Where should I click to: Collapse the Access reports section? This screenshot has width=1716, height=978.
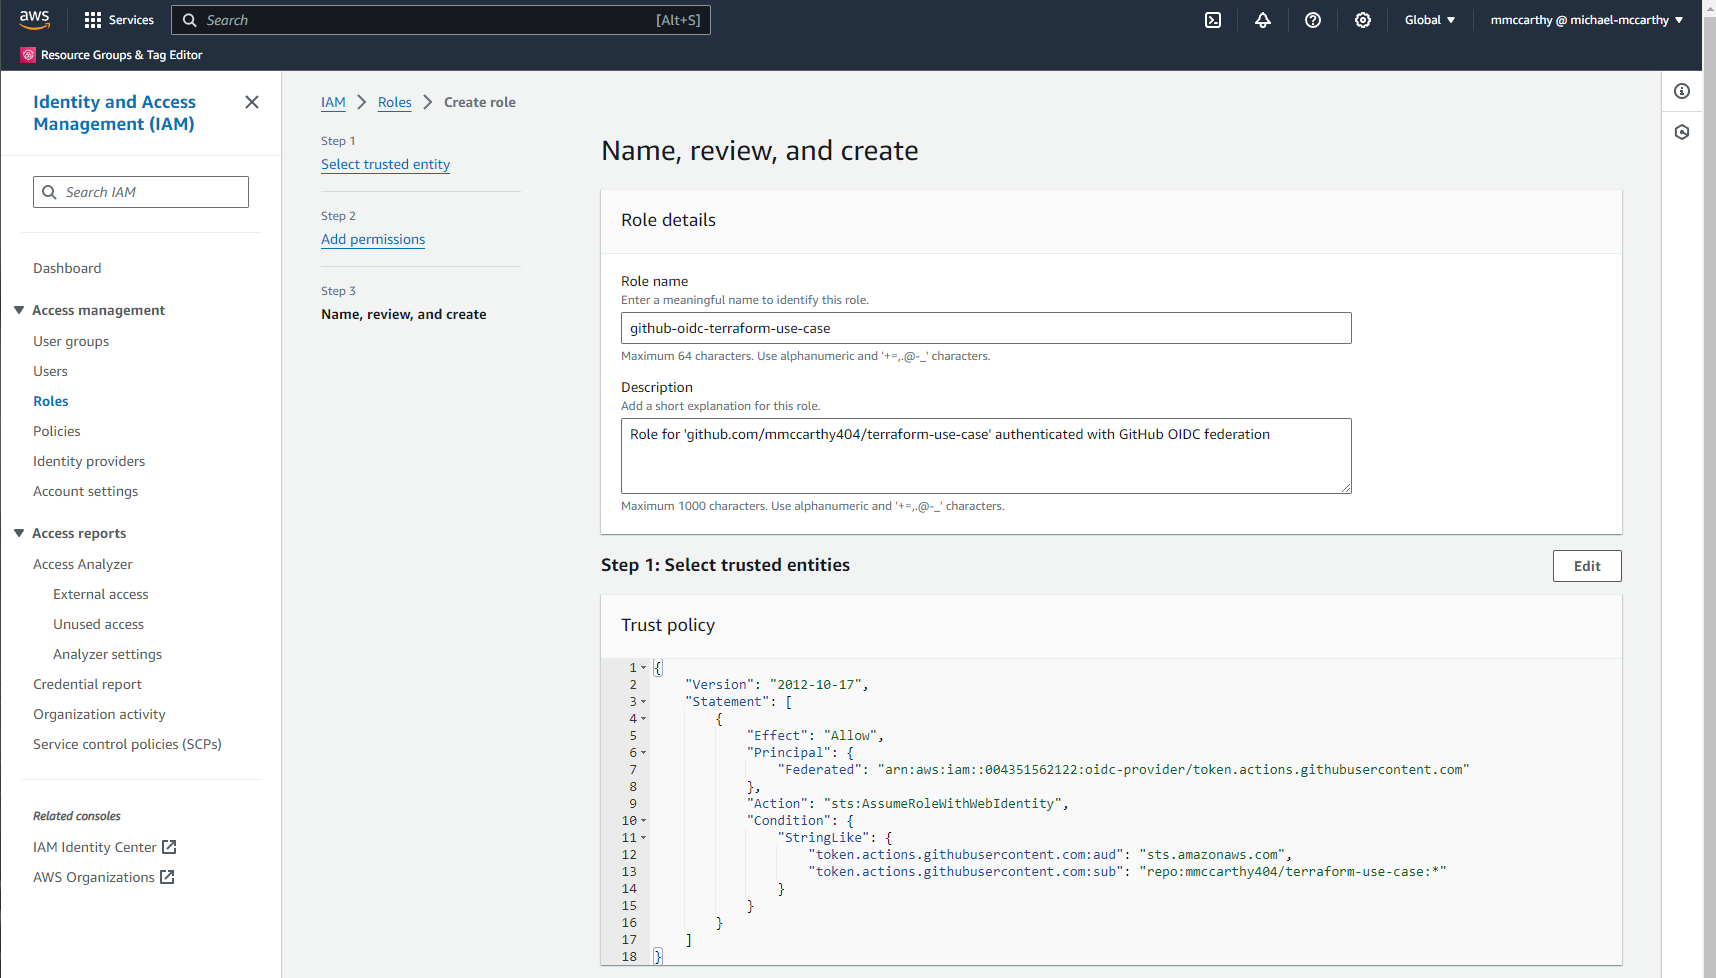(x=19, y=533)
